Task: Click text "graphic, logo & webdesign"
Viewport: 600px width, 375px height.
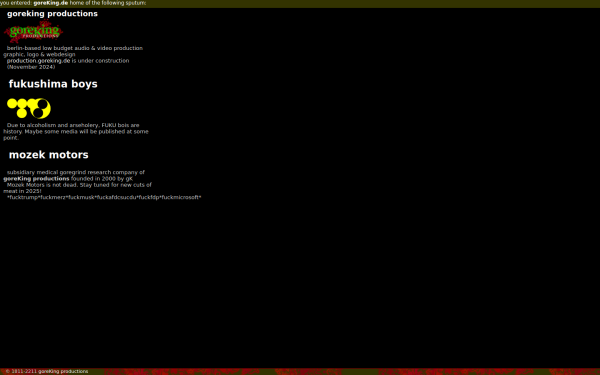Action: tap(39, 54)
